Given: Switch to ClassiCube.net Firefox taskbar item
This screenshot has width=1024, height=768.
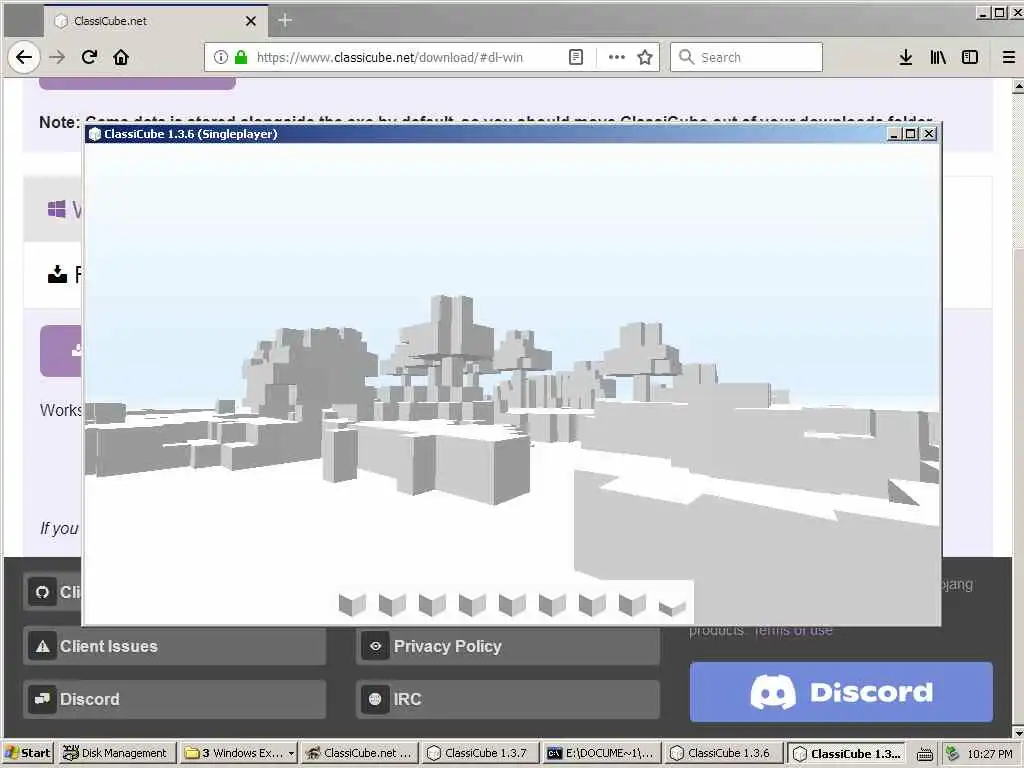Looking at the screenshot, I should pos(359,753).
